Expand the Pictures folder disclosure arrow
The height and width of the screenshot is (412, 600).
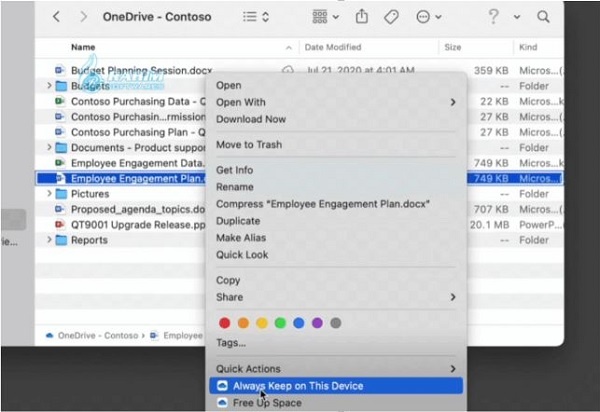click(x=49, y=193)
